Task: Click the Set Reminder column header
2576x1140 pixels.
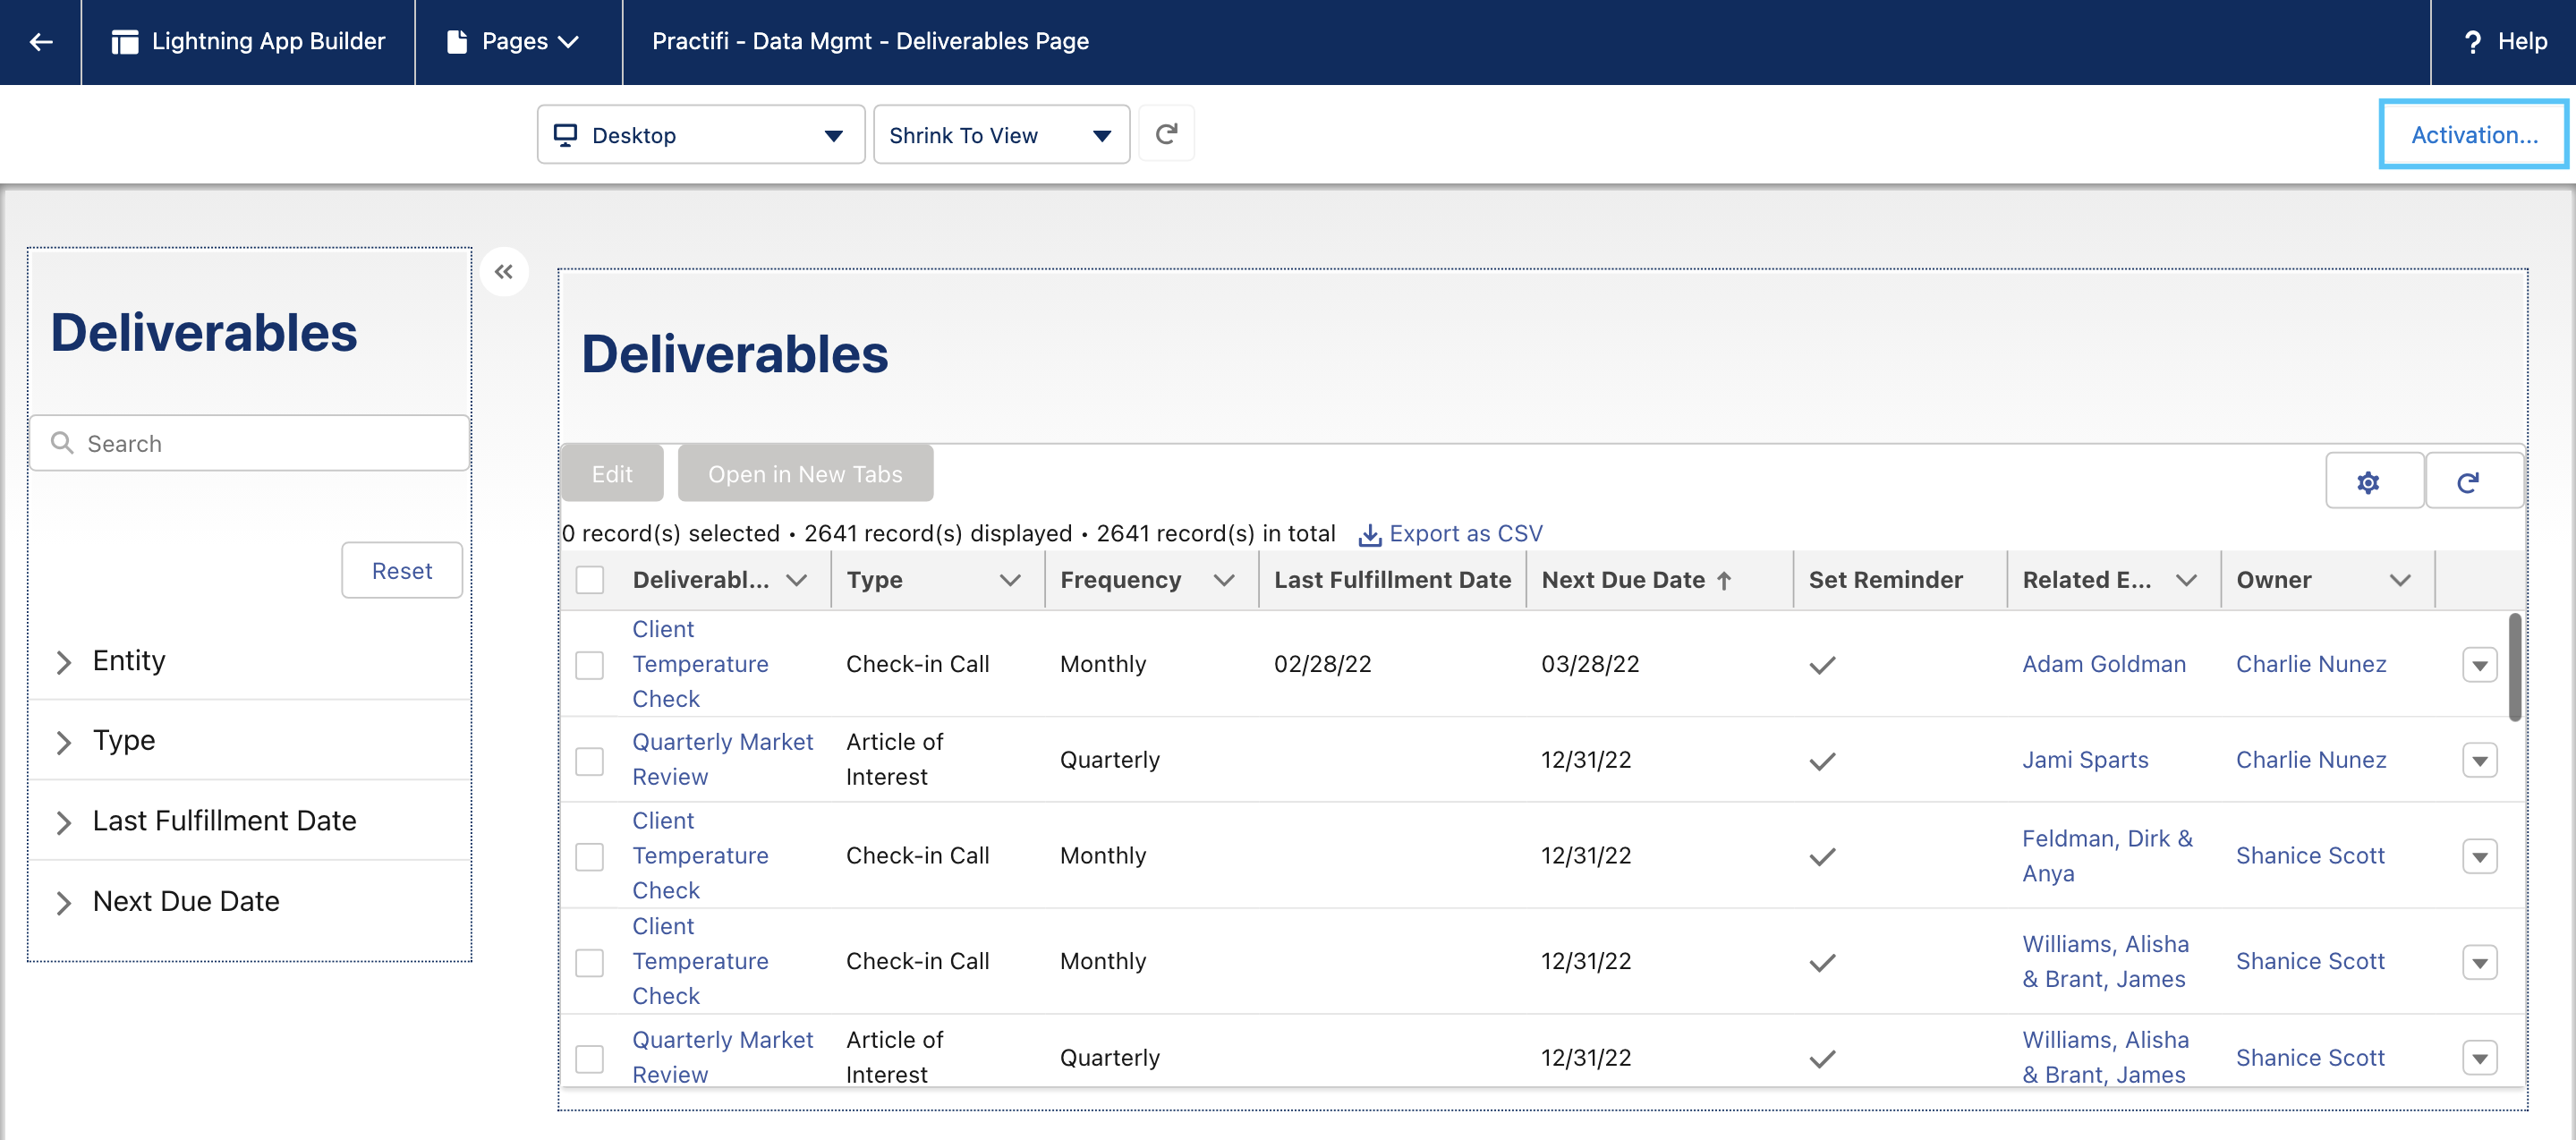Action: point(1885,580)
